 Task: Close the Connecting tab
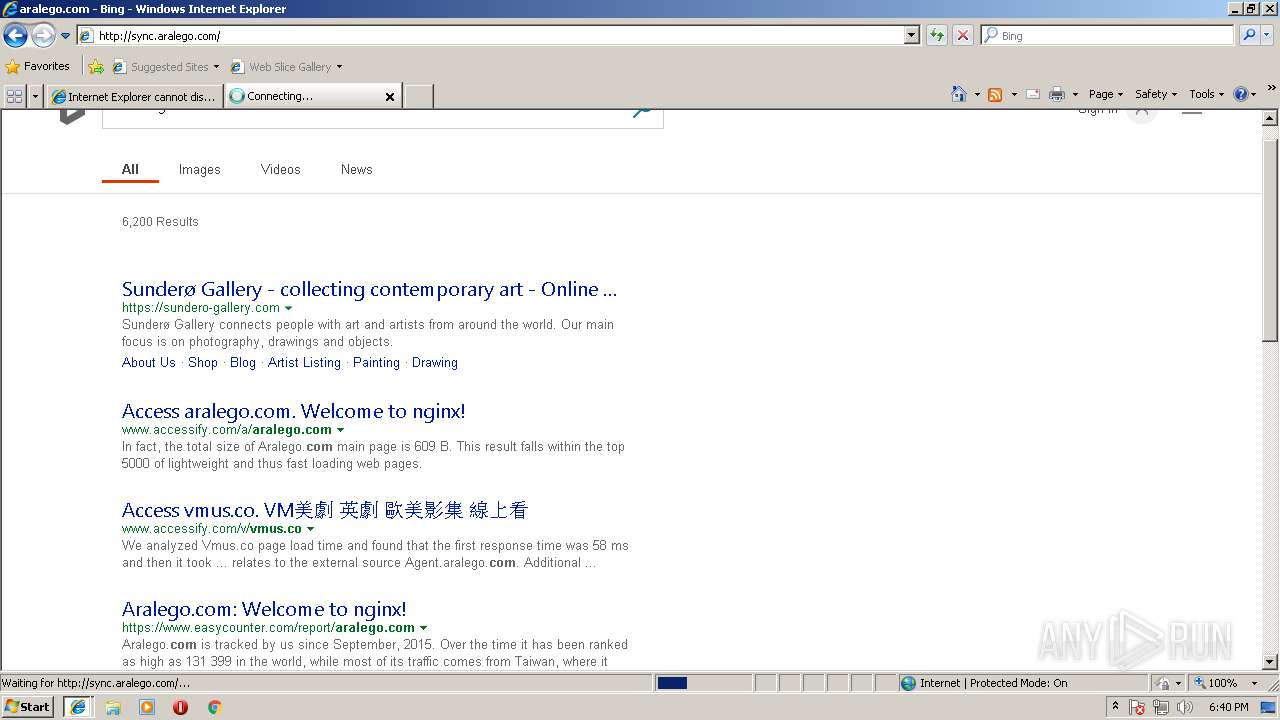[x=390, y=97]
